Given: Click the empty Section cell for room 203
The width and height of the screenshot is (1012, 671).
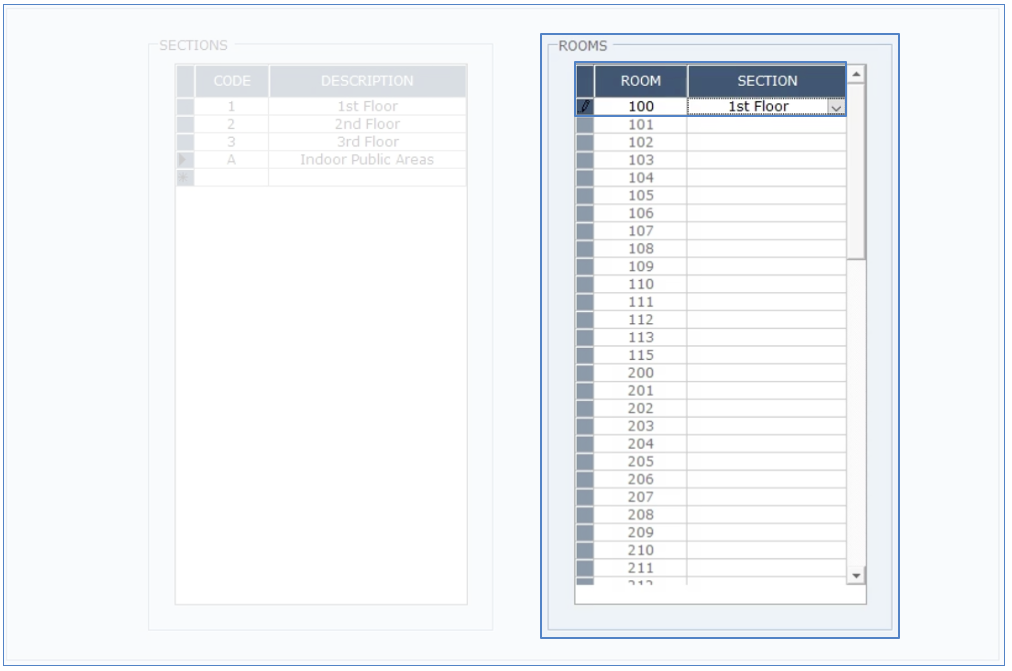Looking at the screenshot, I should tap(766, 426).
